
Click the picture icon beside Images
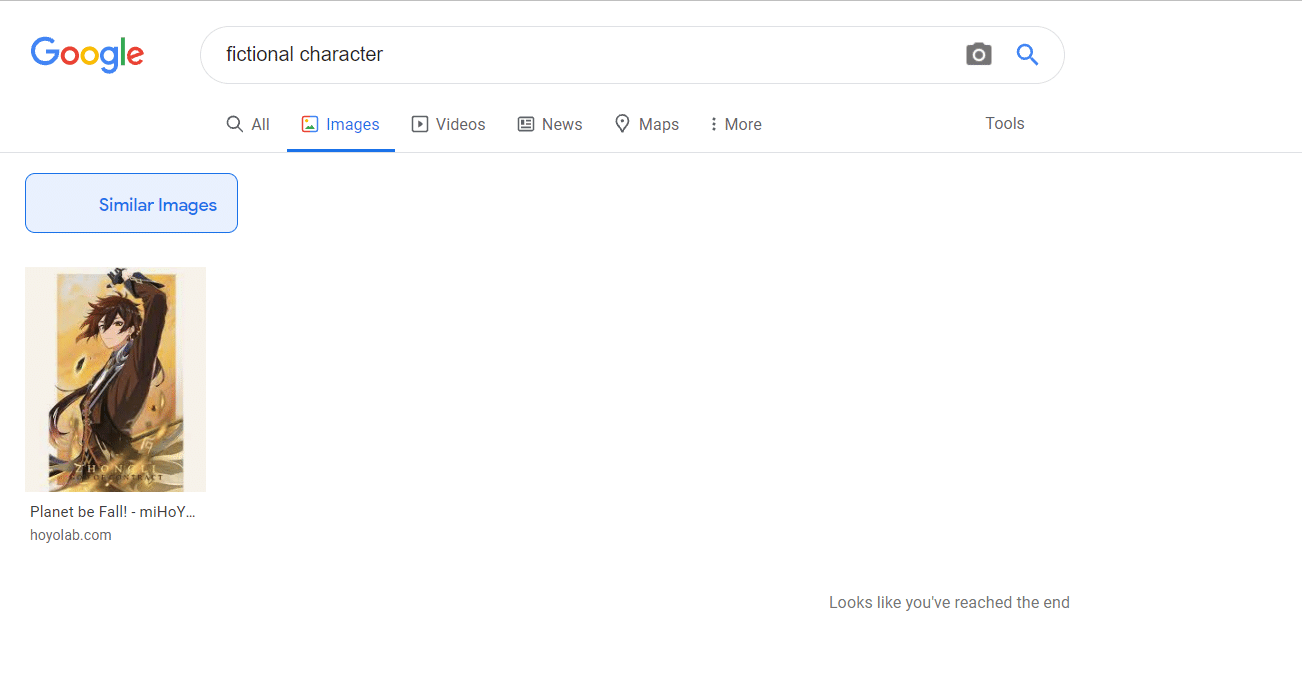310,124
